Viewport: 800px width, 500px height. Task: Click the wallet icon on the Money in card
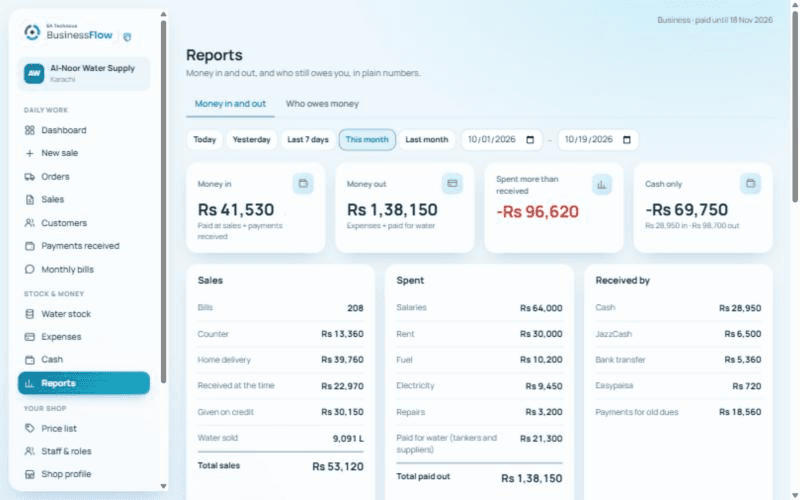303,184
